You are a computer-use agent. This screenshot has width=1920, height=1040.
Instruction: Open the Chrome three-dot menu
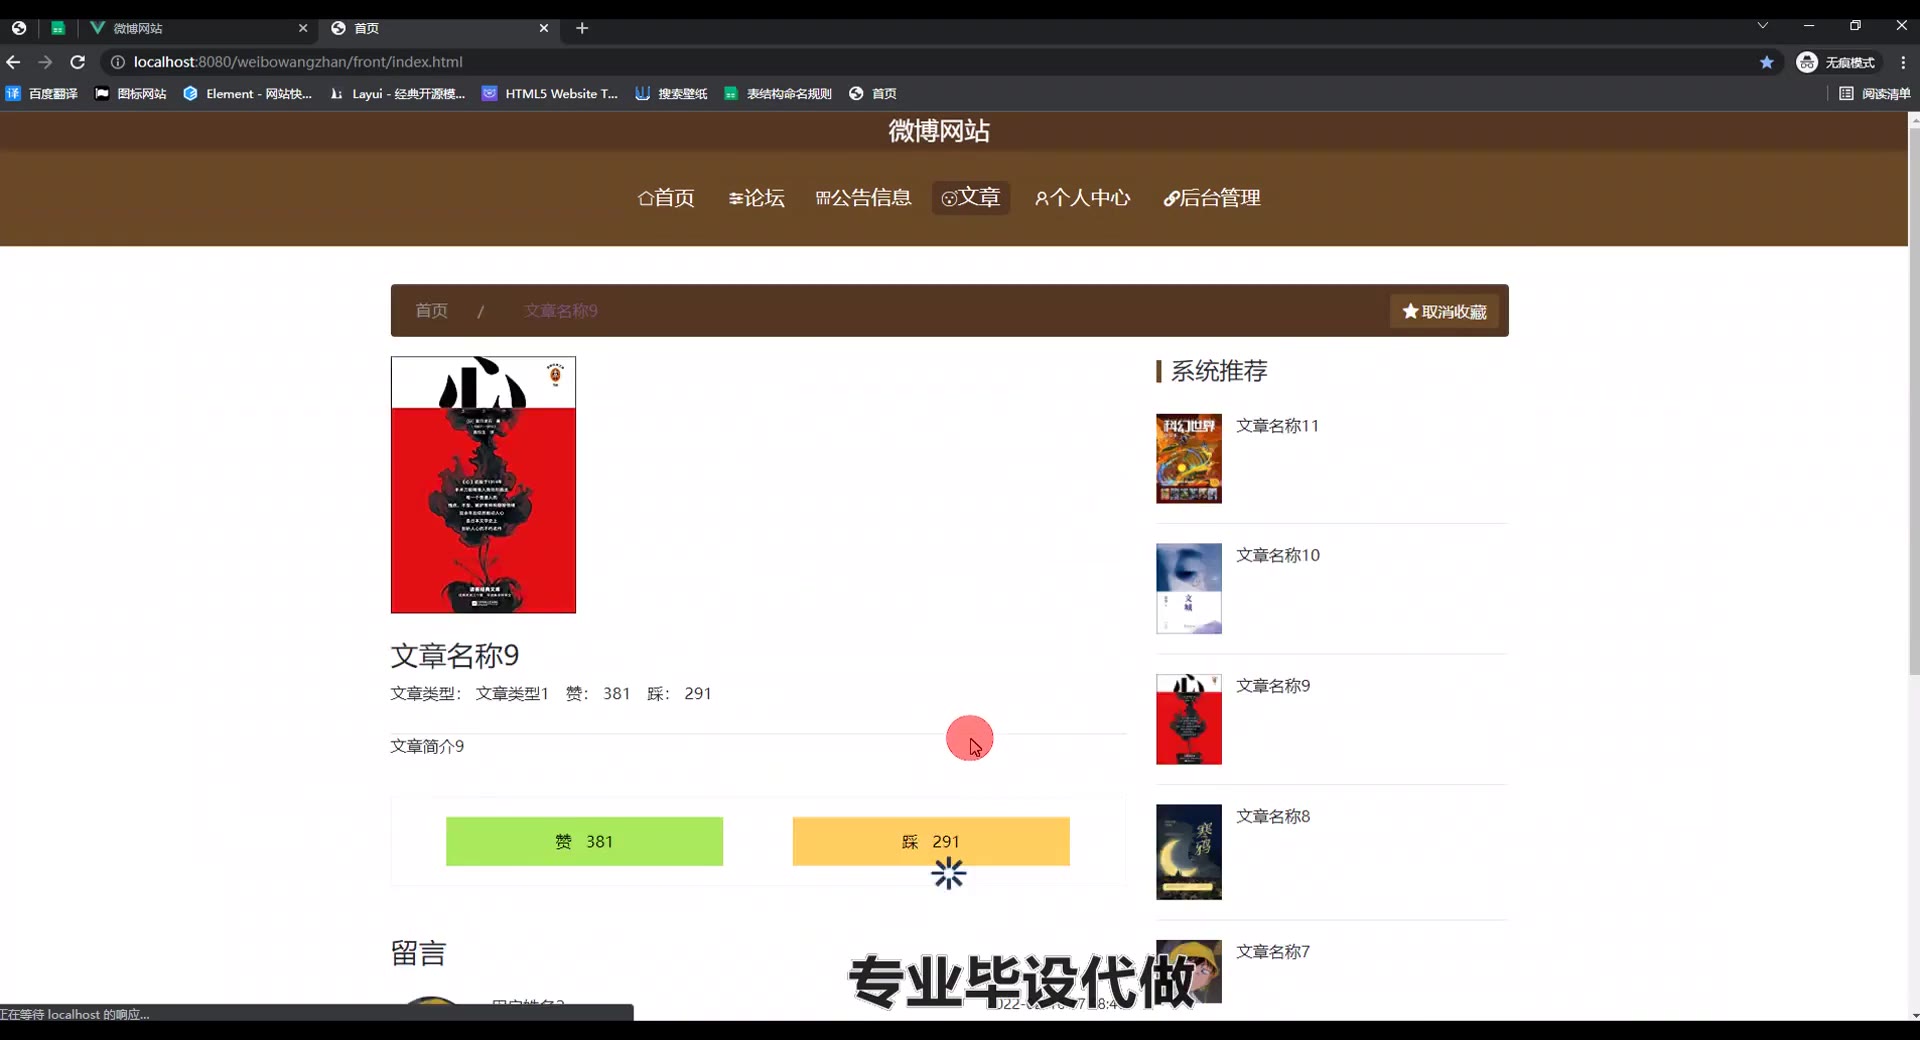(x=1903, y=62)
